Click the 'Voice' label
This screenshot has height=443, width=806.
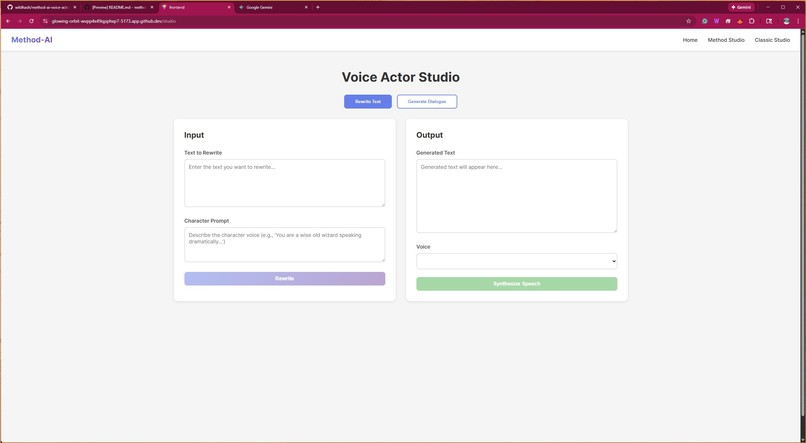point(423,247)
